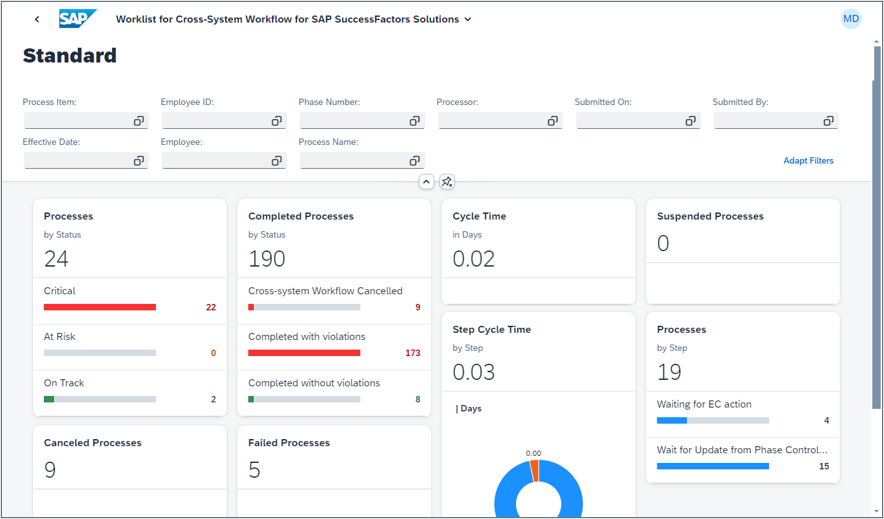Open value help for Employee ID field

(x=277, y=121)
